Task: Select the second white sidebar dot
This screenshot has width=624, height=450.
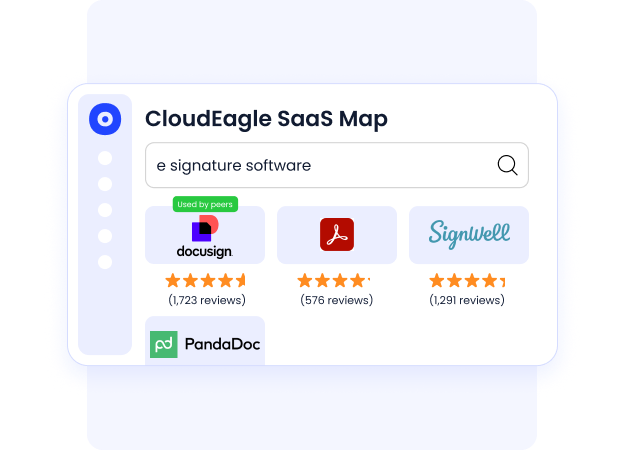Action: pyautogui.click(x=105, y=184)
